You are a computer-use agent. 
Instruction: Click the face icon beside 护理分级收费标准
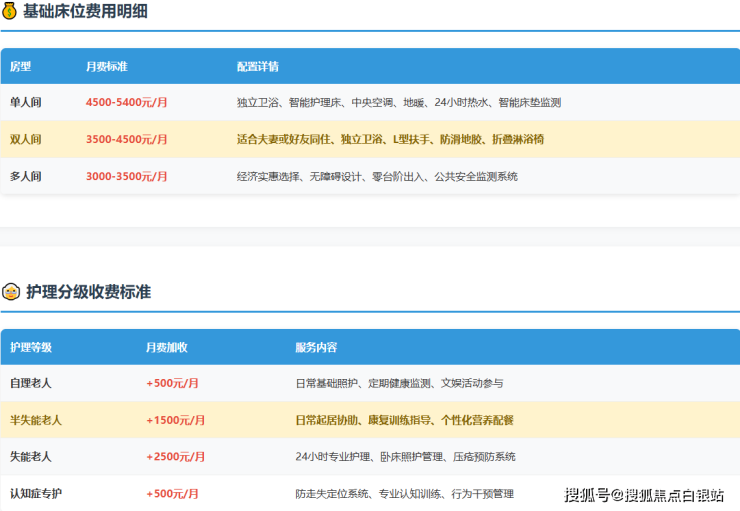[x=11, y=292]
